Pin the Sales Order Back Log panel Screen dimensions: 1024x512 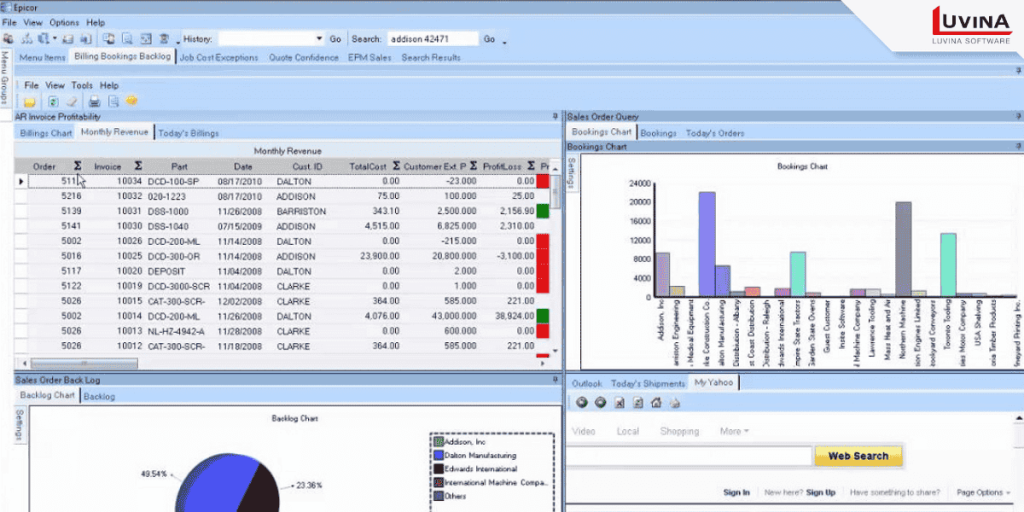coord(556,379)
